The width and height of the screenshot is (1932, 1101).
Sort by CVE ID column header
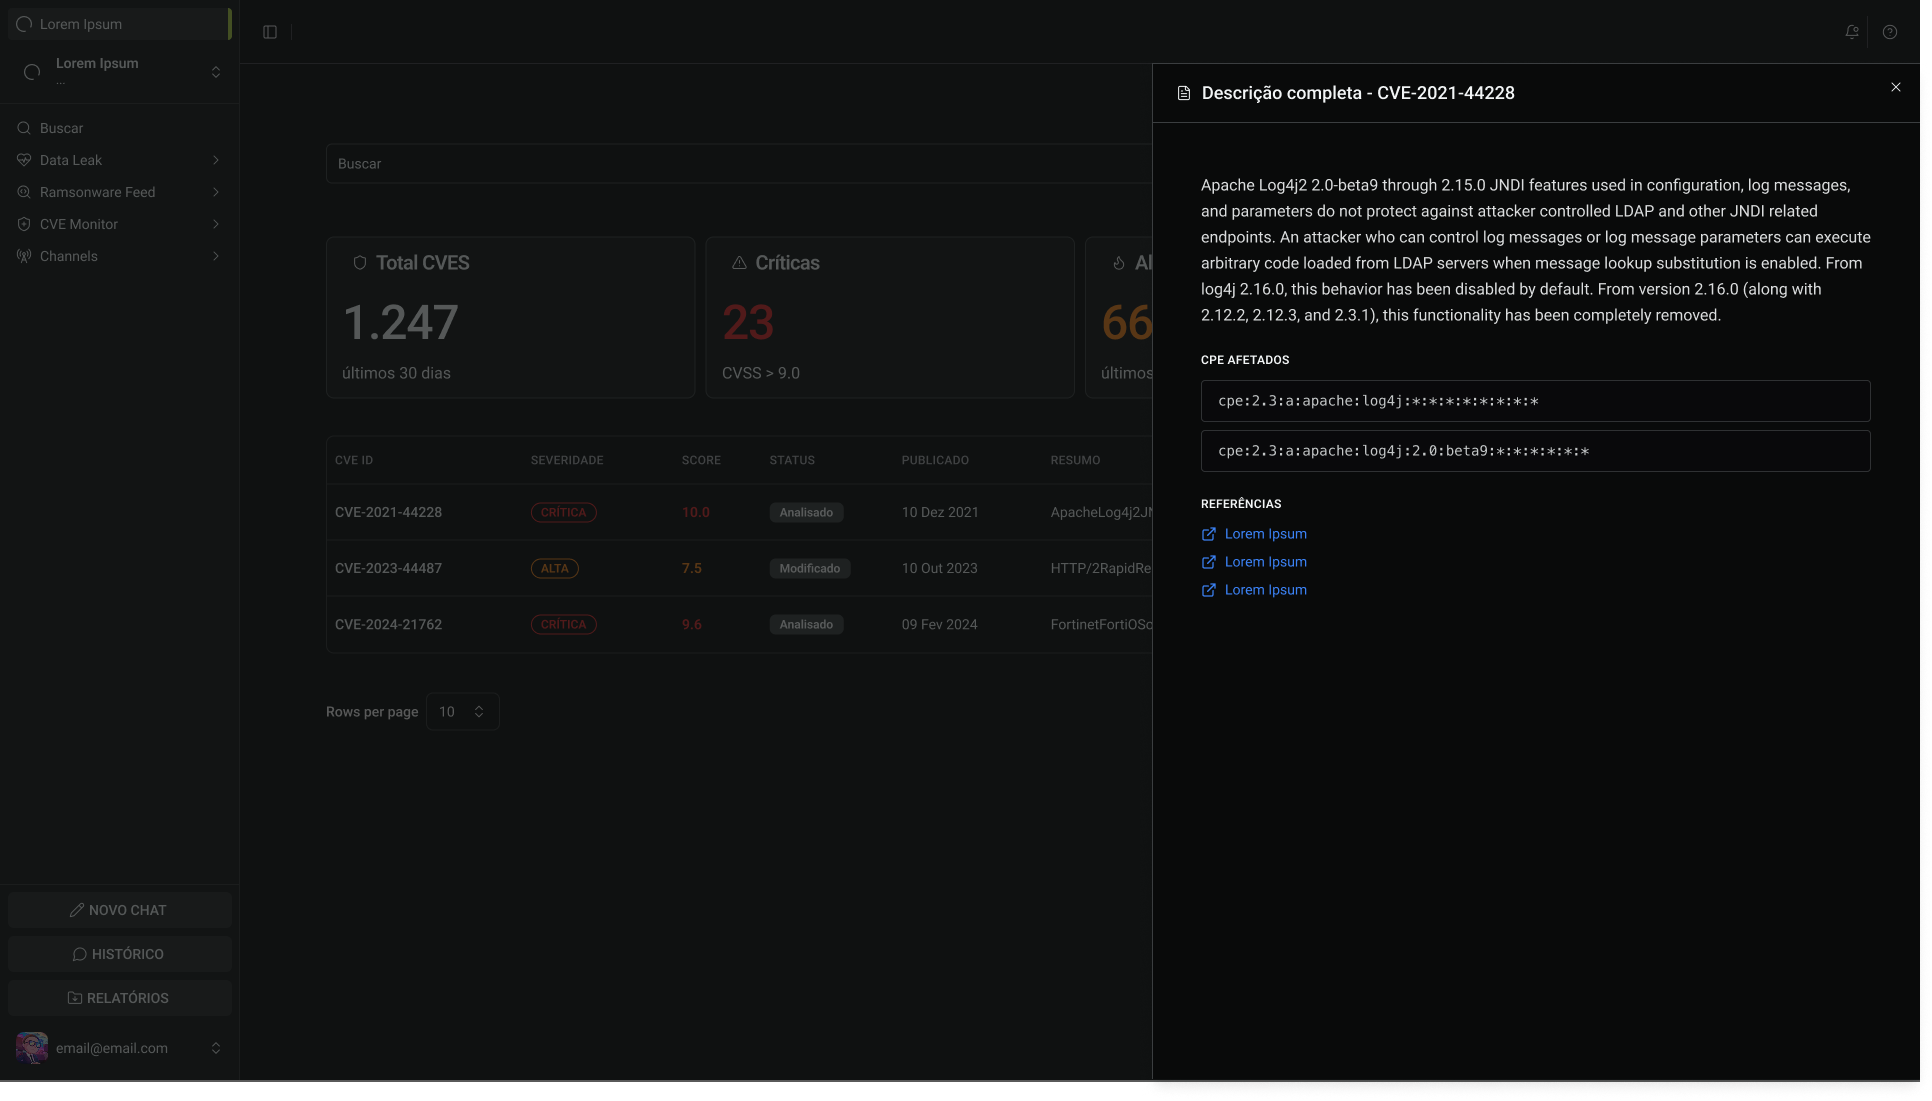click(x=354, y=460)
